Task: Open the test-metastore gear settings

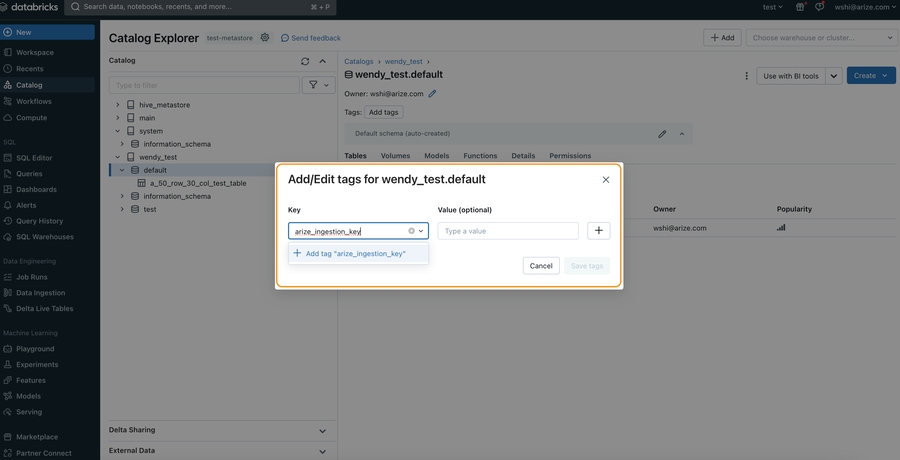Action: coord(265,37)
